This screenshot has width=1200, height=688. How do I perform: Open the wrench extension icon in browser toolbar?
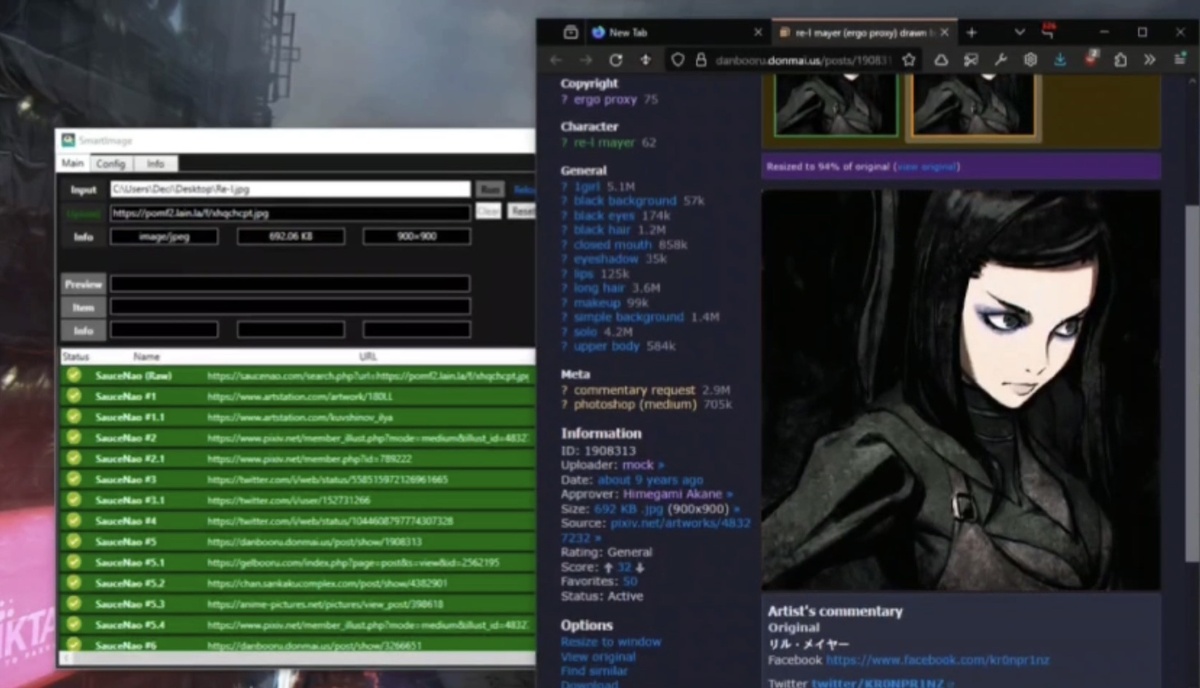coord(1000,60)
